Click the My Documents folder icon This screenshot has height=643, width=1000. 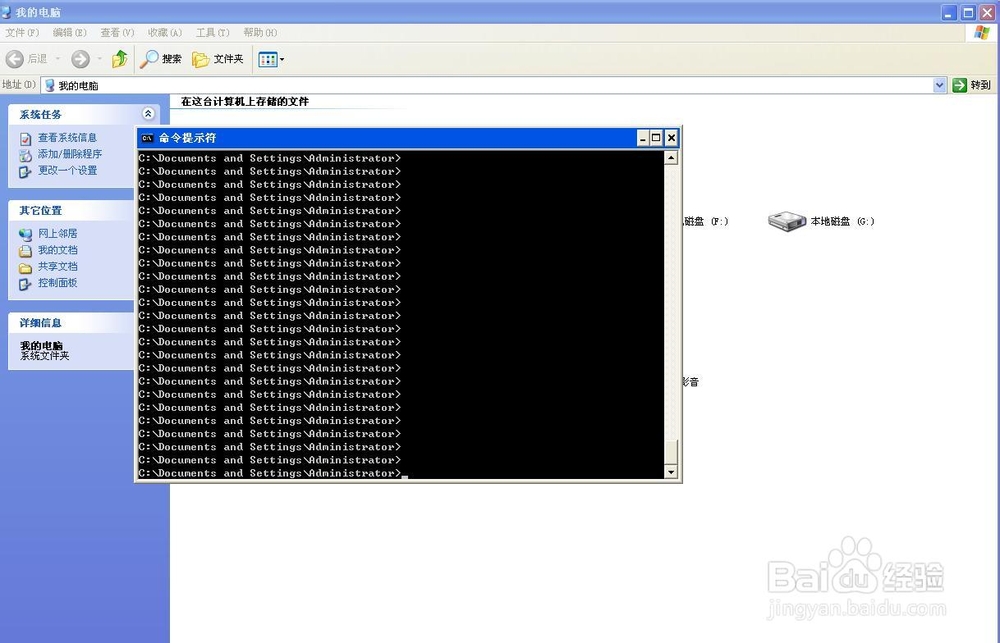[x=26, y=251]
